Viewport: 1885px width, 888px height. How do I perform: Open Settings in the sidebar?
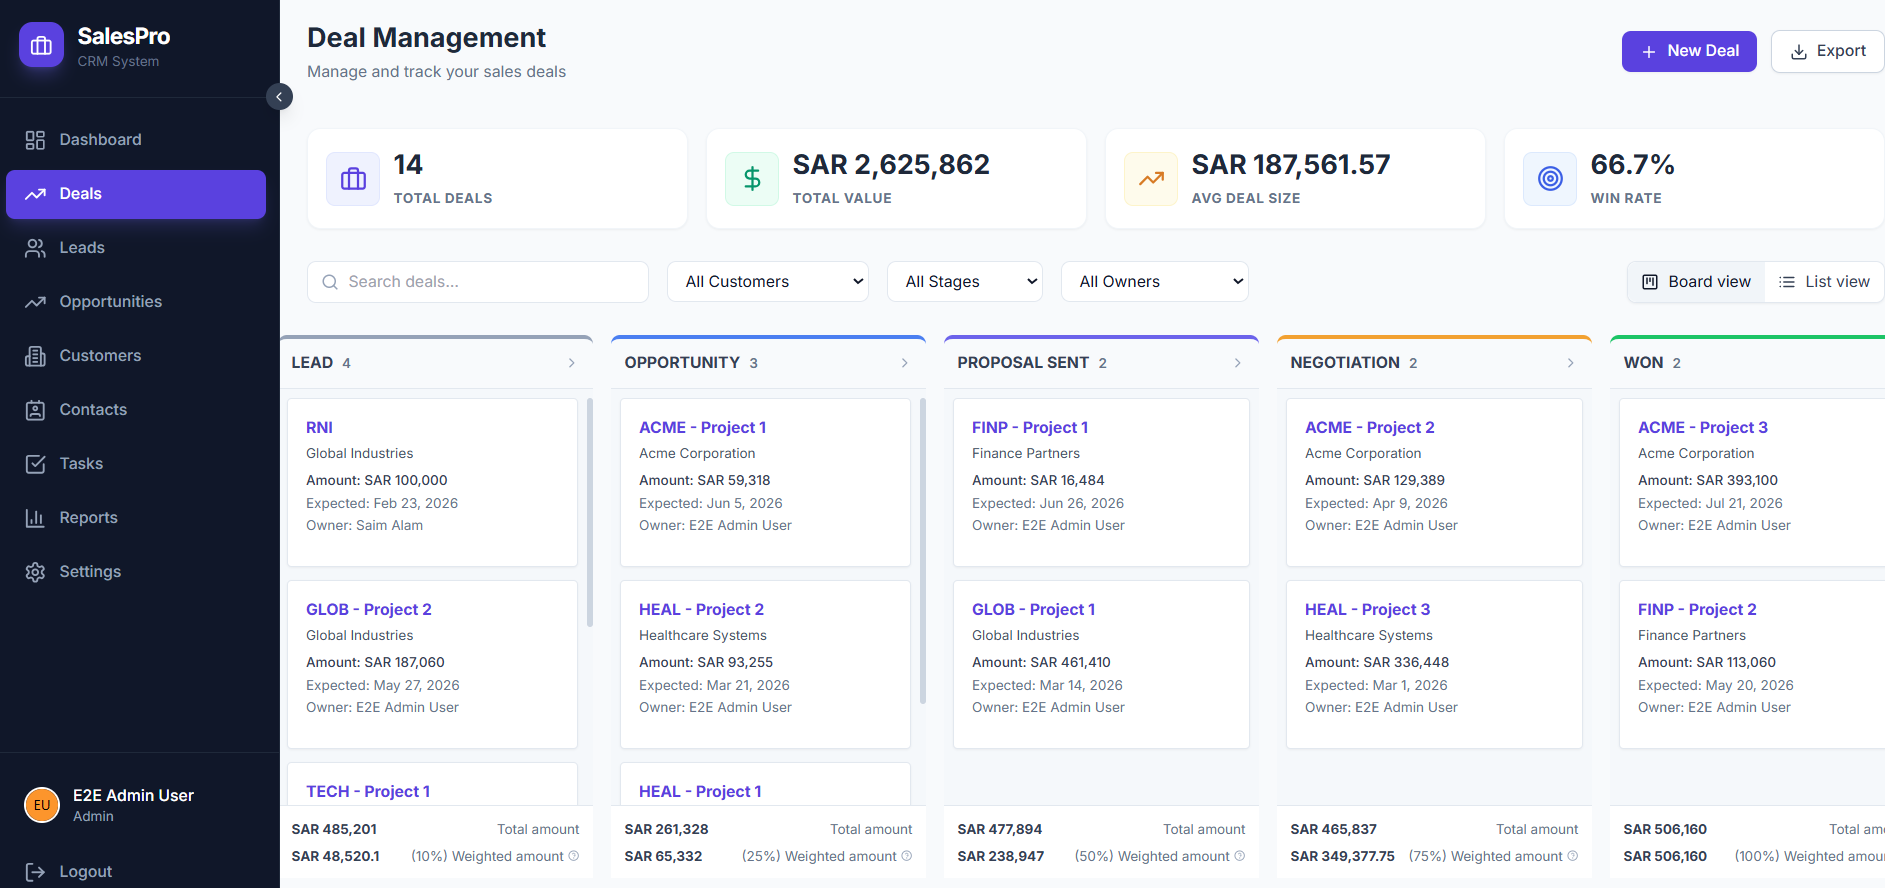[136, 572]
